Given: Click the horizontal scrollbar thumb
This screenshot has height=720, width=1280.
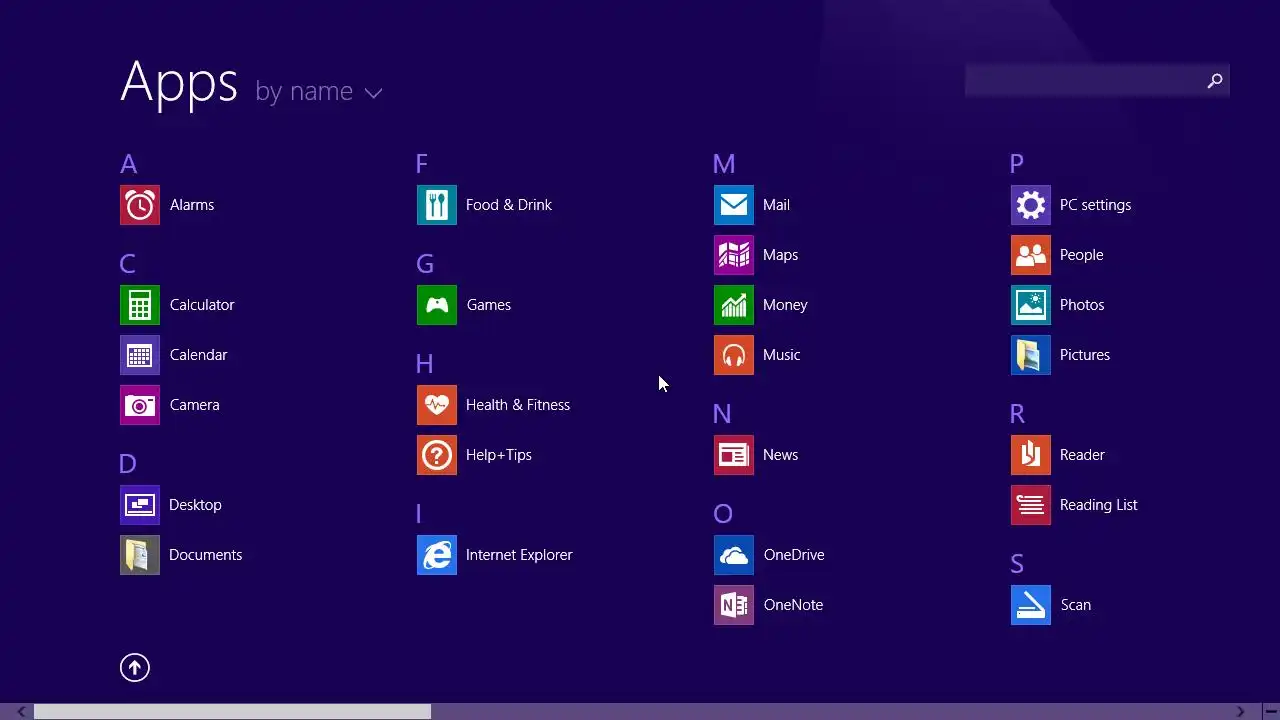Looking at the screenshot, I should (x=232, y=712).
